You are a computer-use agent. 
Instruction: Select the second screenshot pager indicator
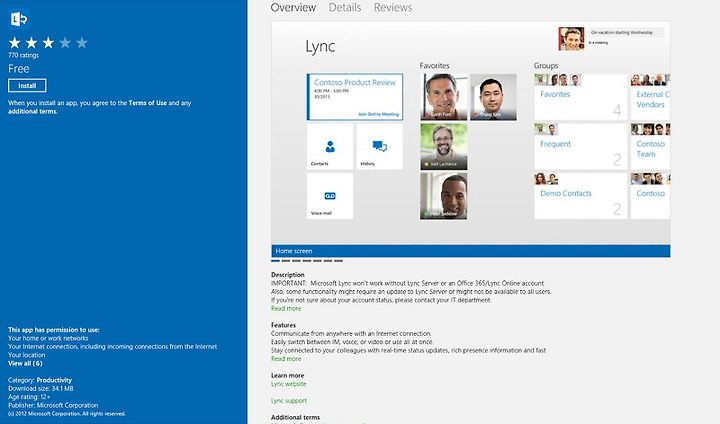tap(286, 260)
